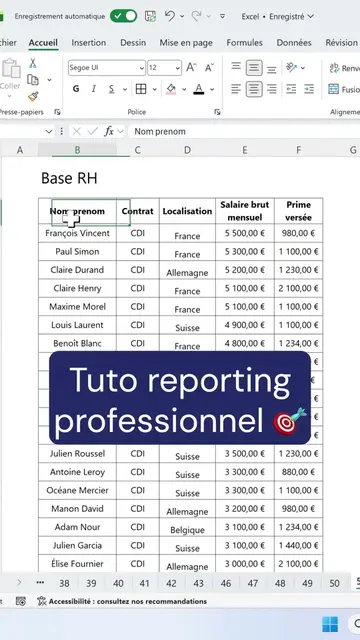360x640 pixels.
Task: Open the Name Box dropdown arrow
Action: [49, 131]
